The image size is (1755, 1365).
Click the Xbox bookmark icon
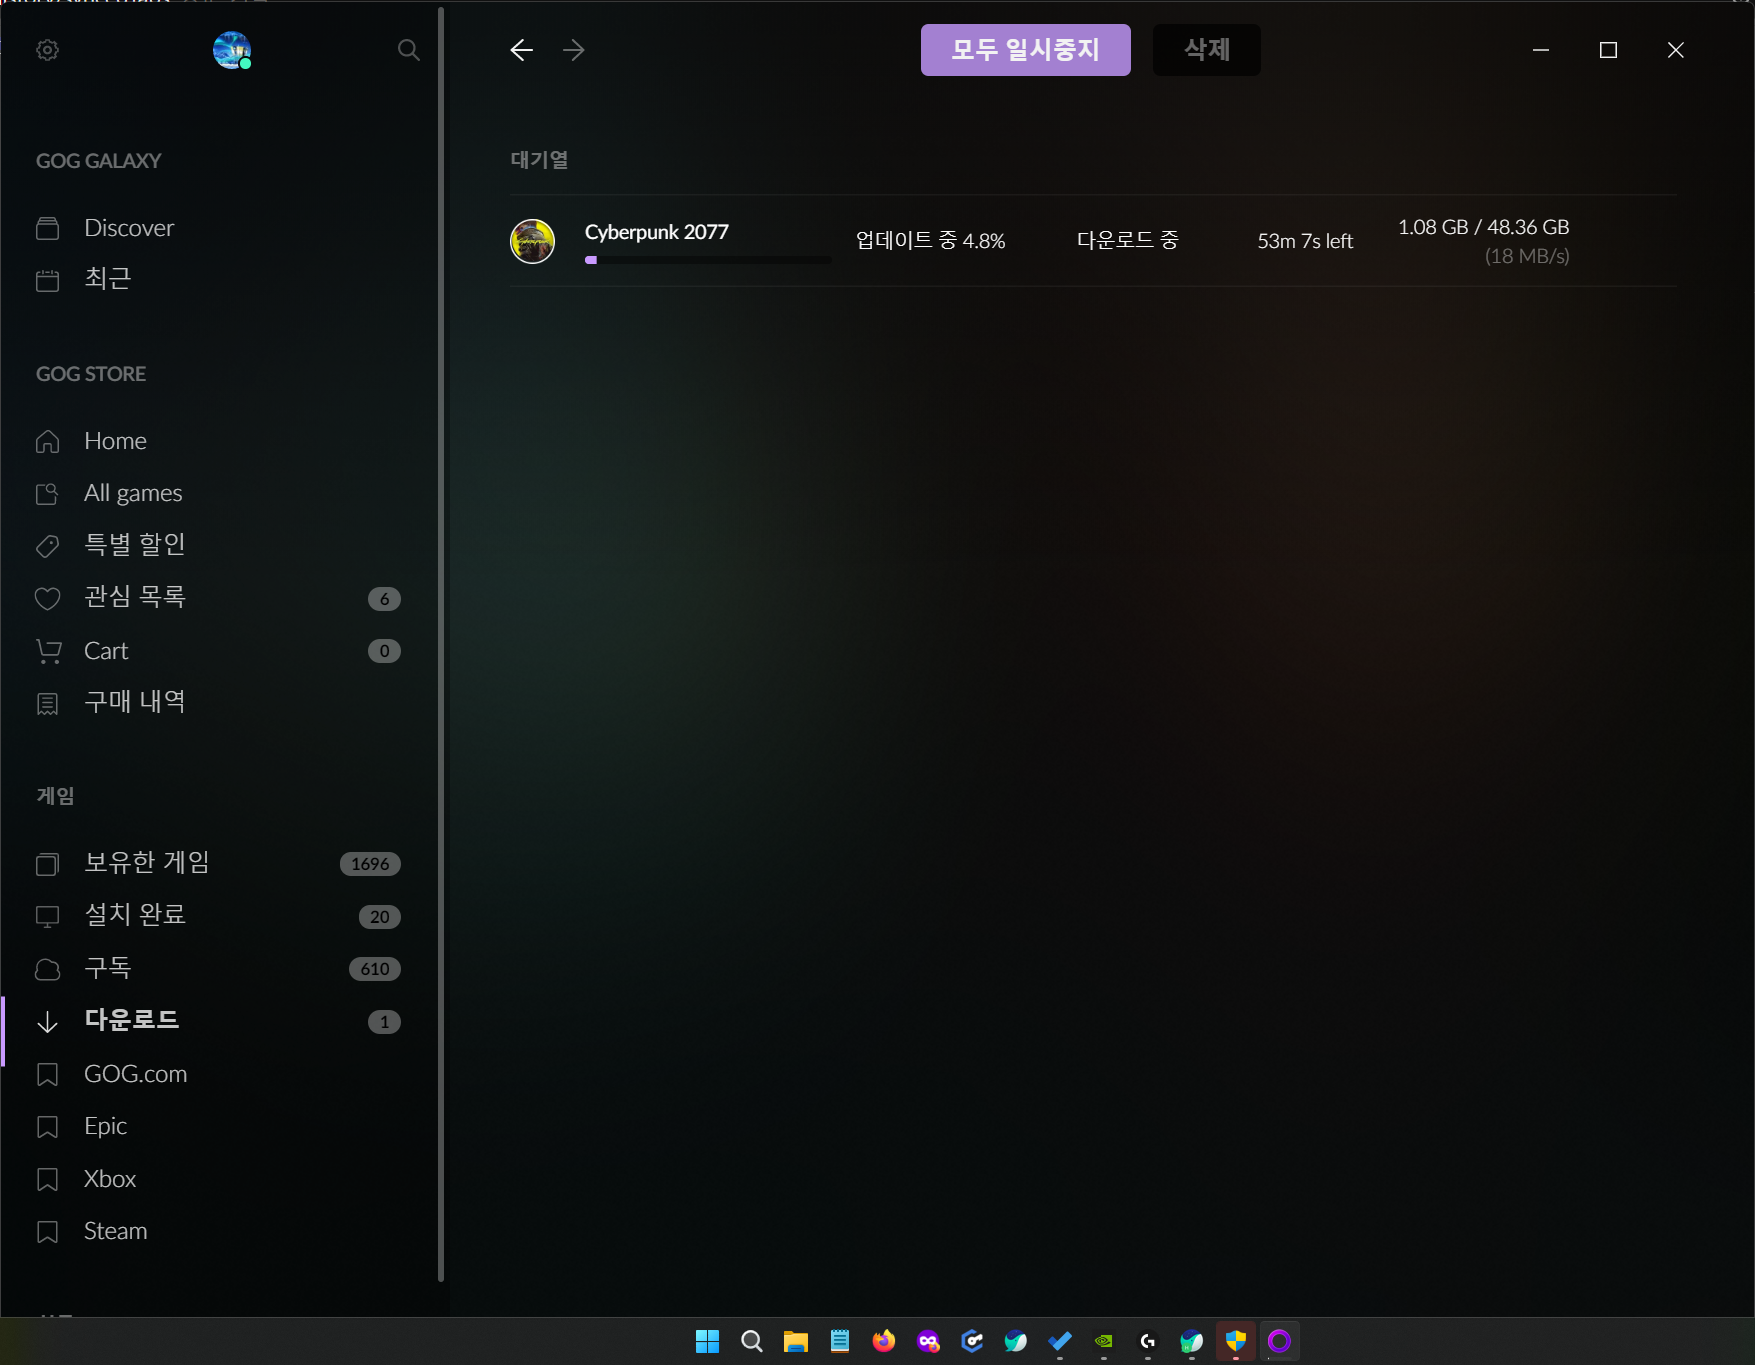click(x=47, y=1180)
